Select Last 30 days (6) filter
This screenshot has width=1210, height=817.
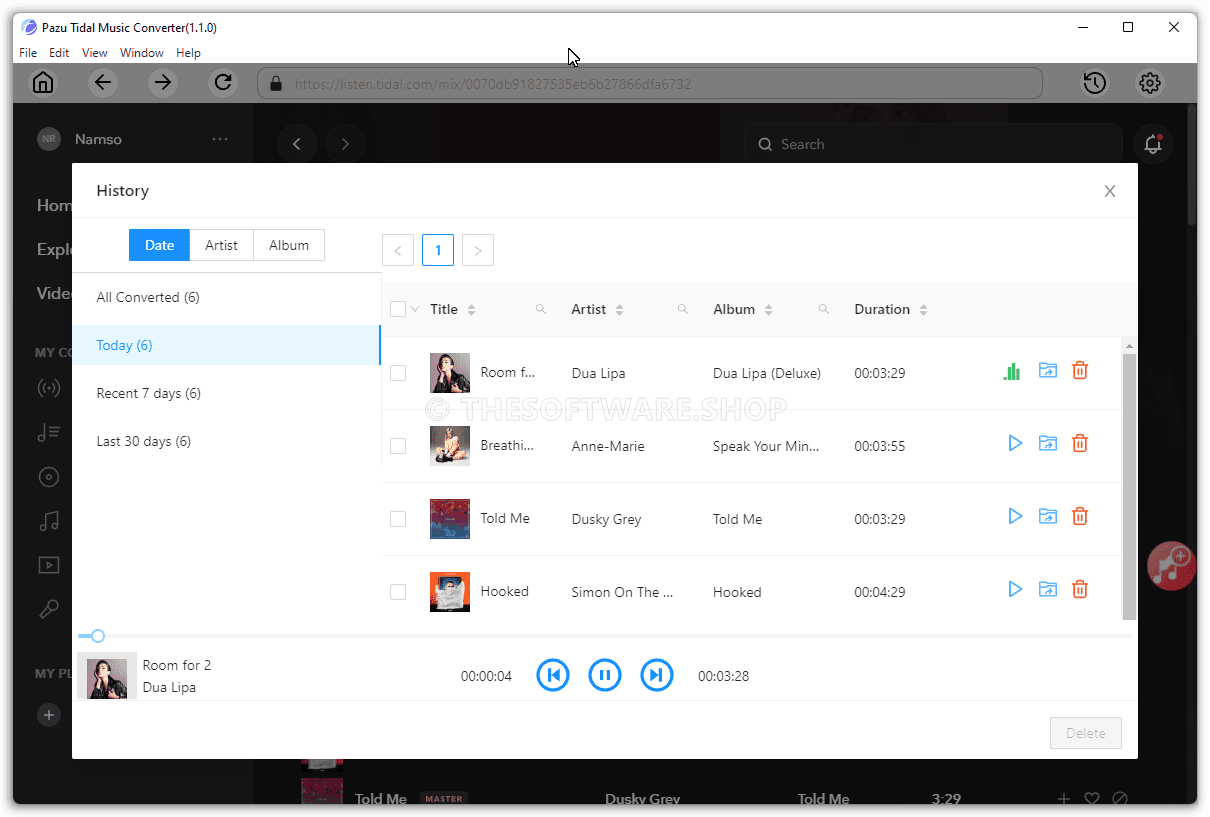pyautogui.click(x=226, y=441)
